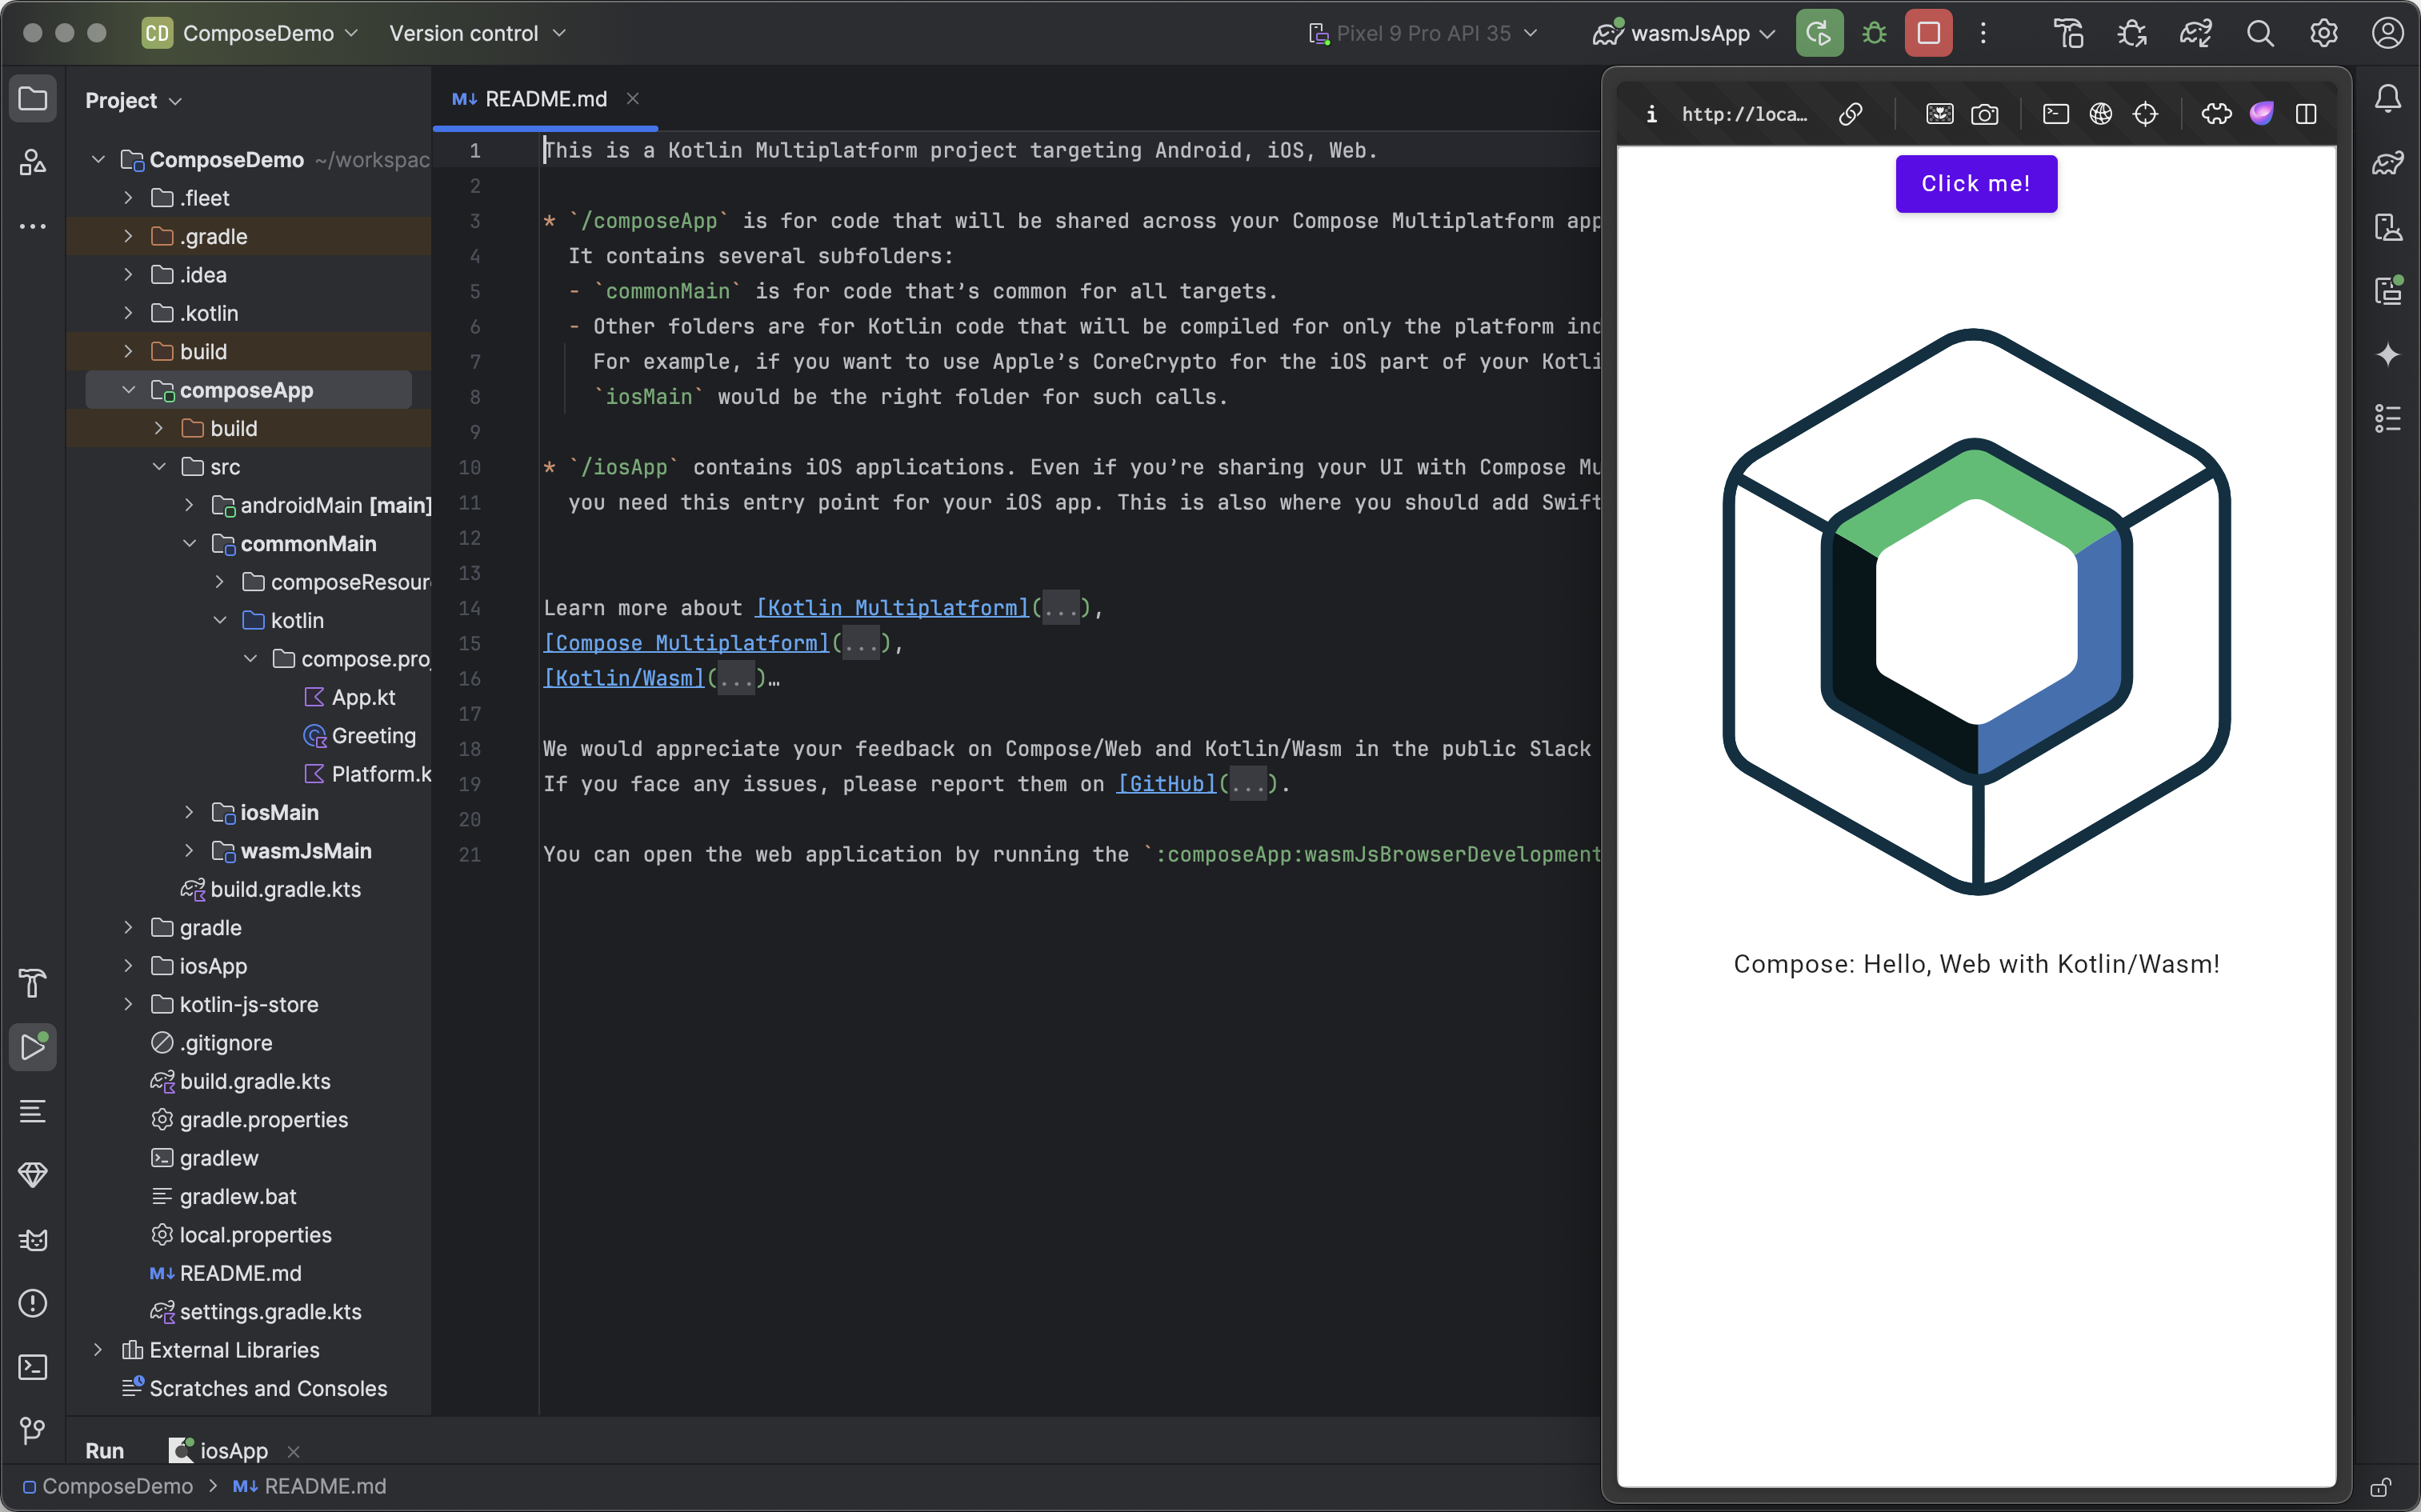Image resolution: width=2421 pixels, height=1512 pixels.
Task: Open the Notifications bell icon
Action: point(2388,99)
